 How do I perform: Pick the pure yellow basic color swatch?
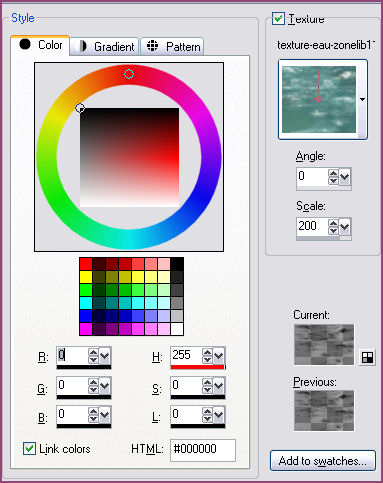pos(86,277)
